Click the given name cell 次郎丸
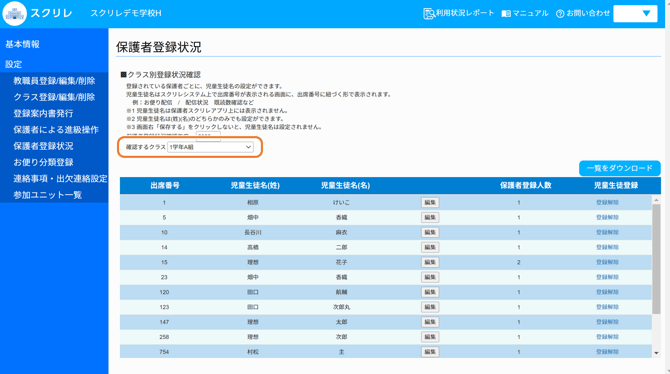Viewport: 670px width, 374px height. (x=341, y=307)
